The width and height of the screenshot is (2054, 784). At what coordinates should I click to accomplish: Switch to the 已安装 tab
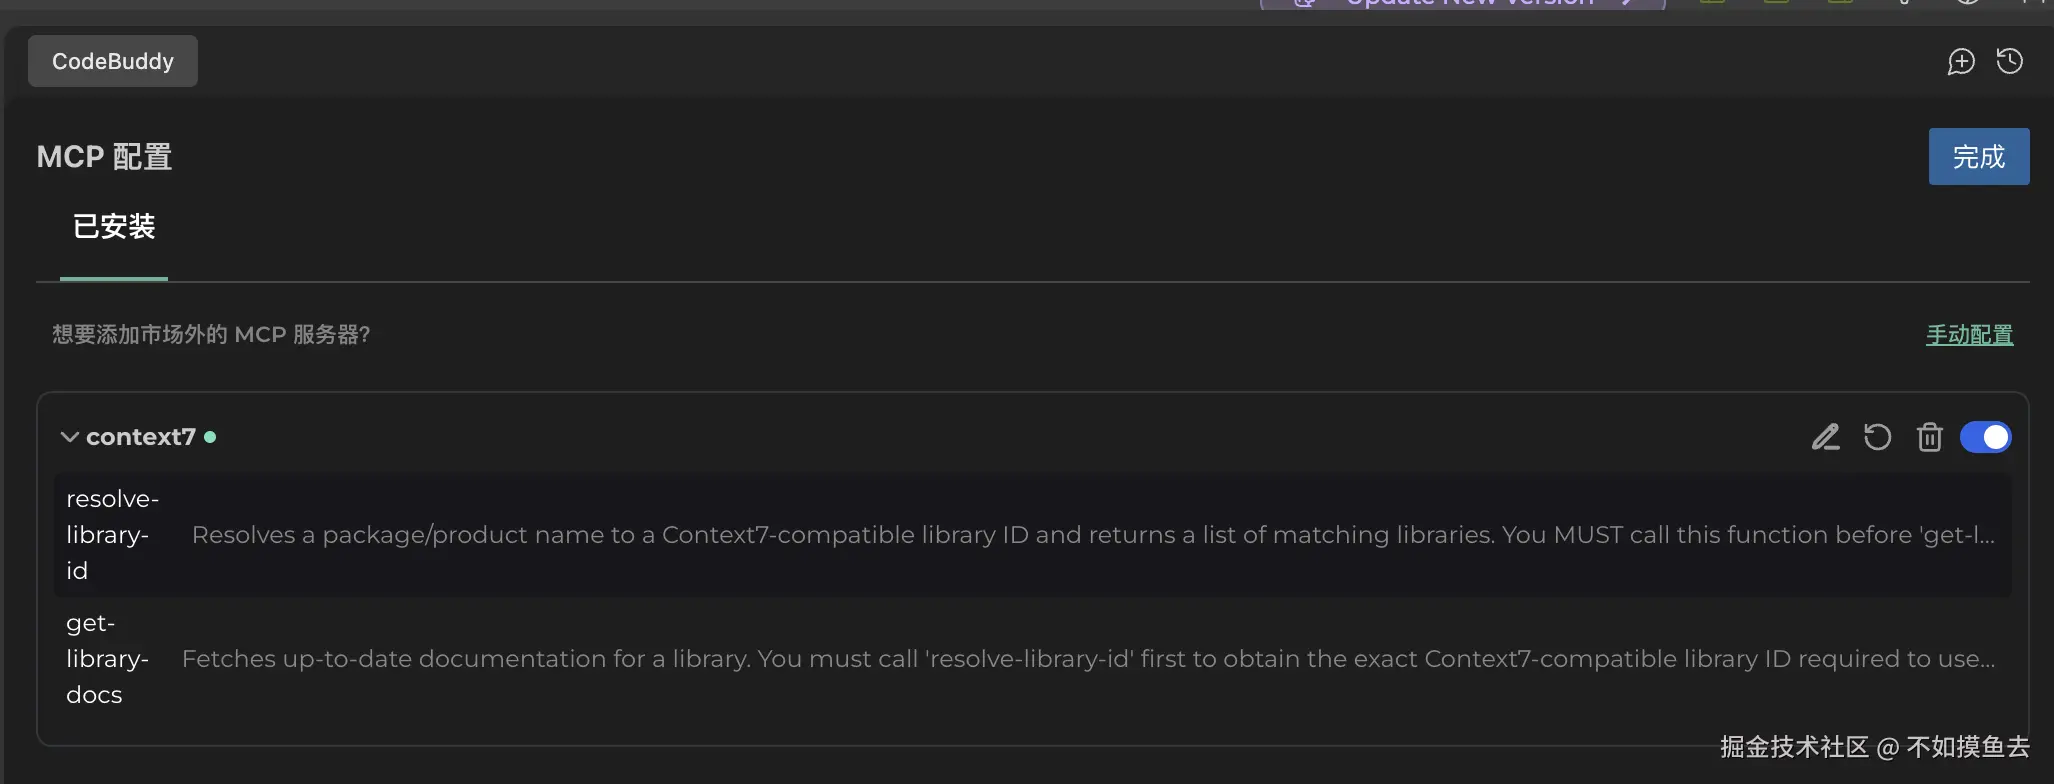coord(114,227)
